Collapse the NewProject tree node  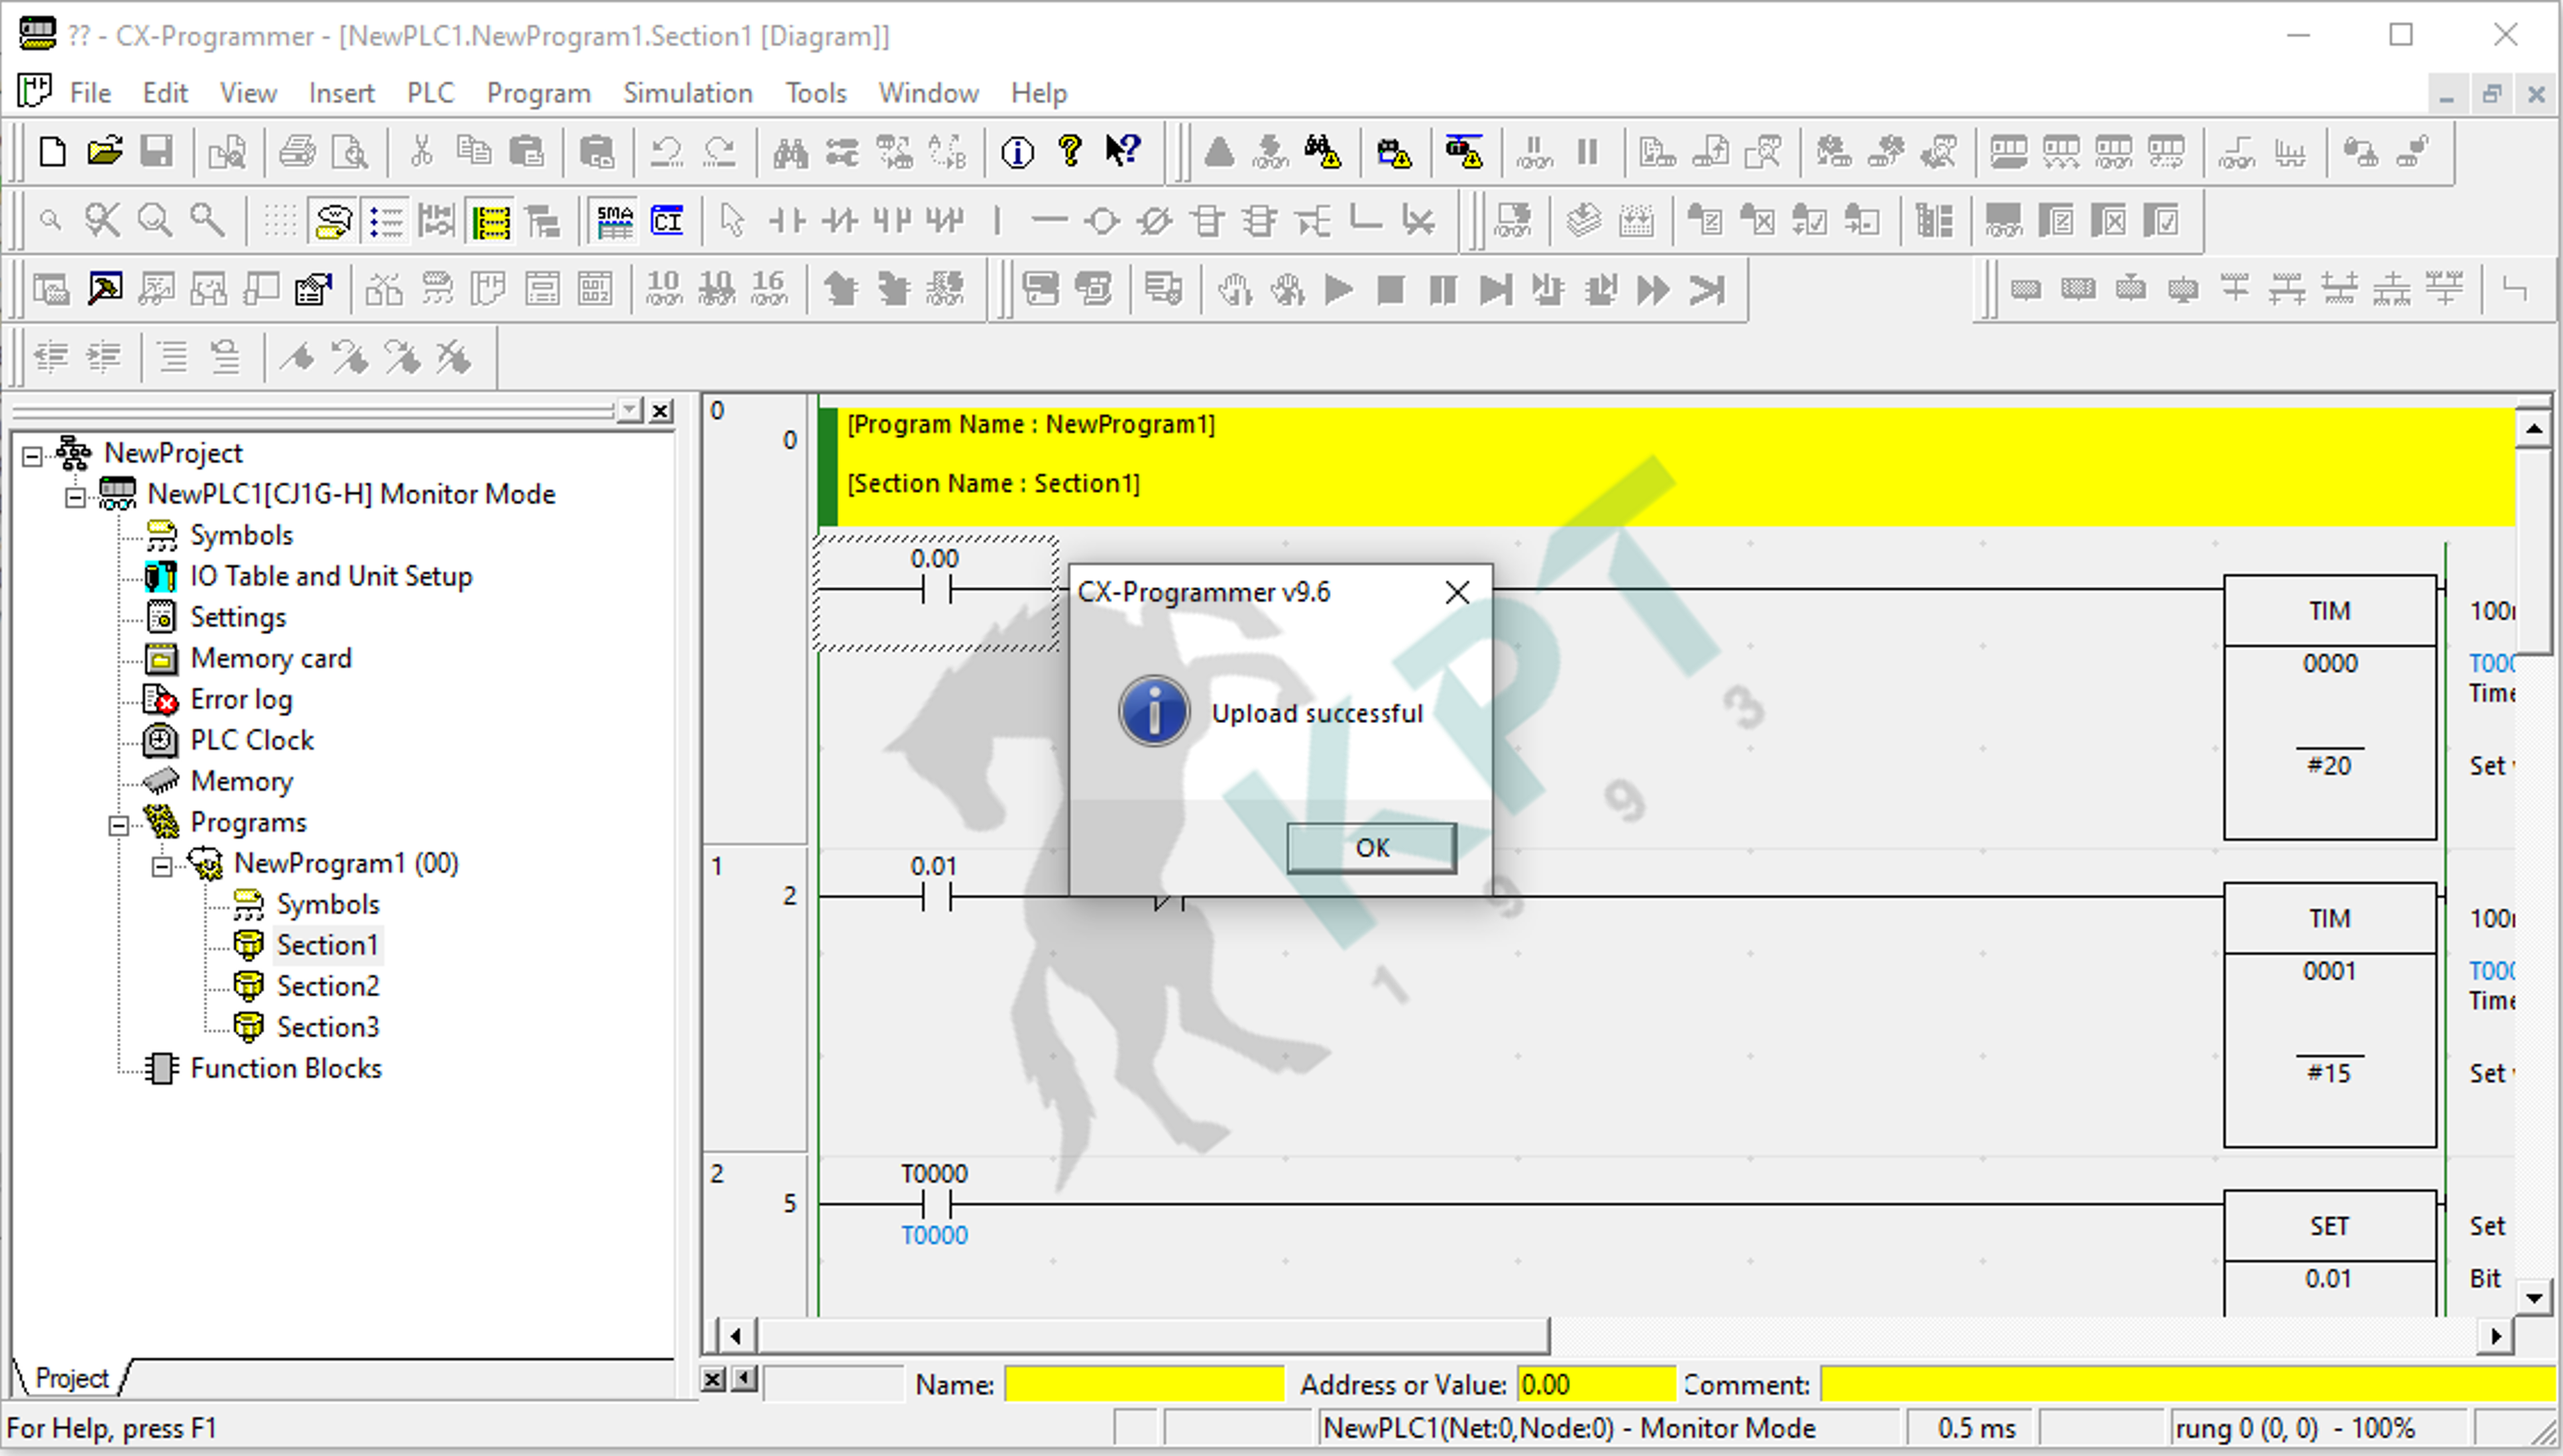(32, 456)
